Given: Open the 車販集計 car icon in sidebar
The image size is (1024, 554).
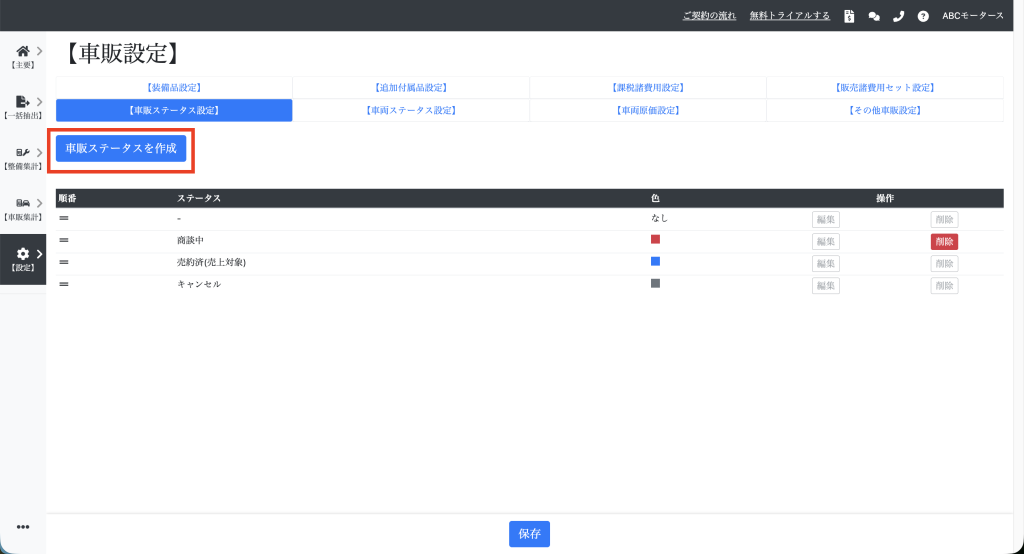Looking at the screenshot, I should coord(22,204).
